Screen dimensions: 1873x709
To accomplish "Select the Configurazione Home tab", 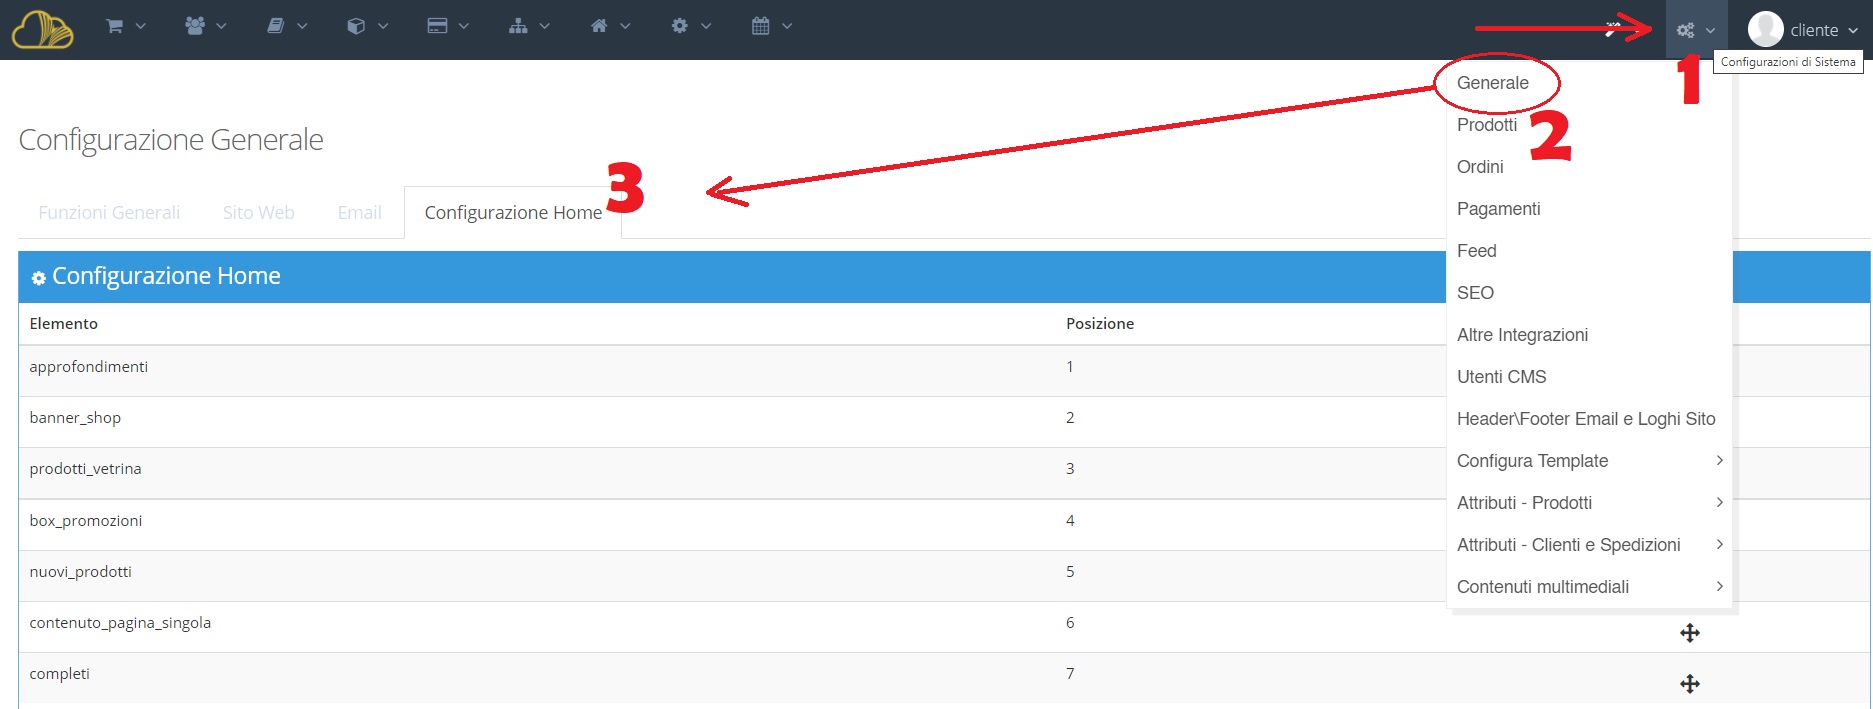I will 513,212.
